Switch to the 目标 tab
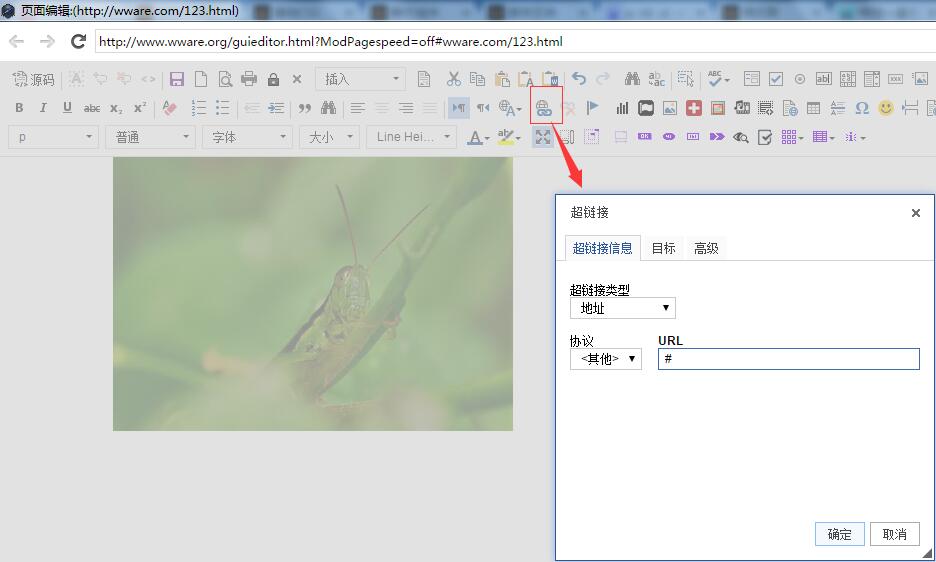The width and height of the screenshot is (936, 562). pyautogui.click(x=663, y=248)
